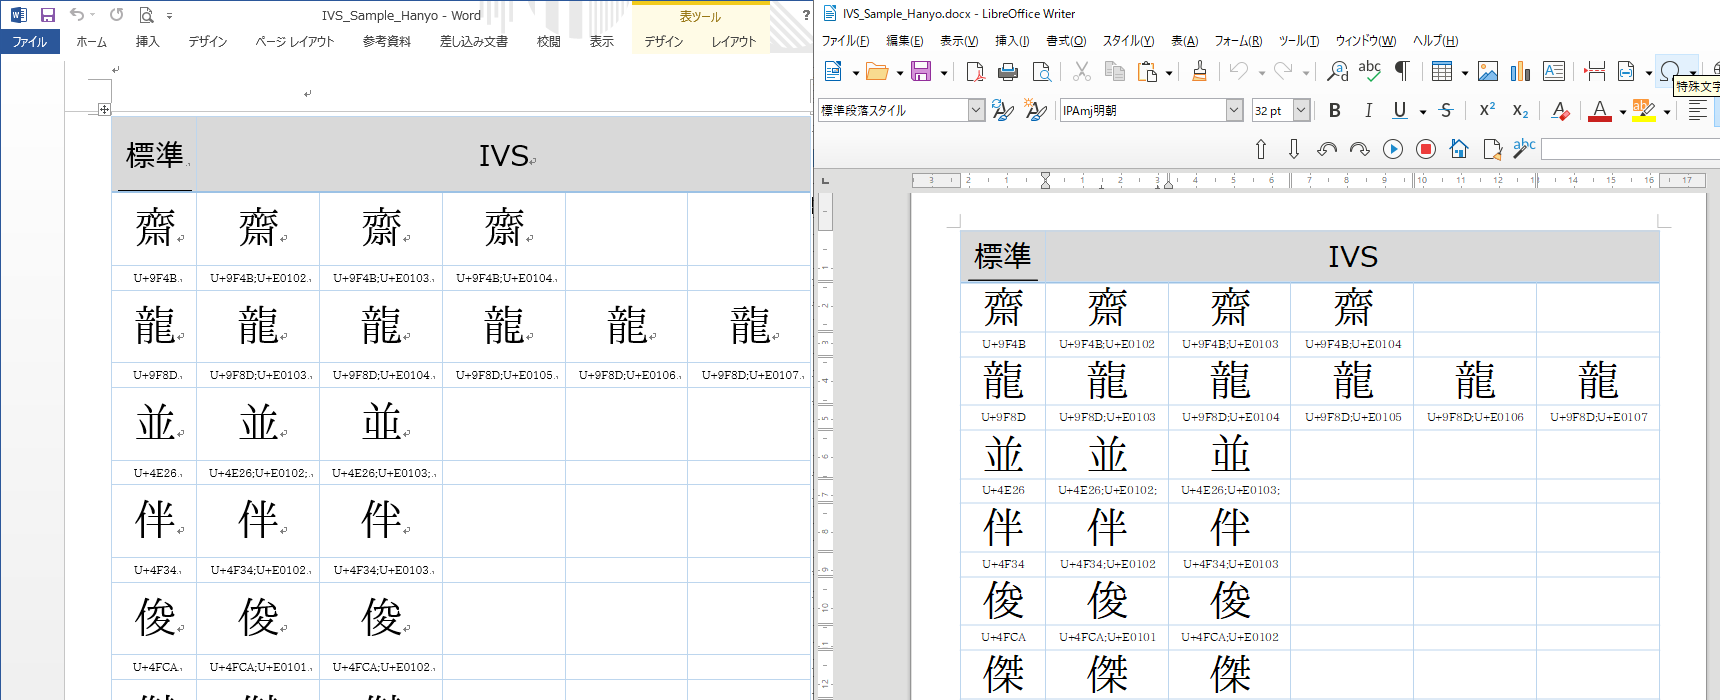Viewport: 1720px width, 700px height.
Task: Click the Open folder icon in Writer
Action: (877, 71)
